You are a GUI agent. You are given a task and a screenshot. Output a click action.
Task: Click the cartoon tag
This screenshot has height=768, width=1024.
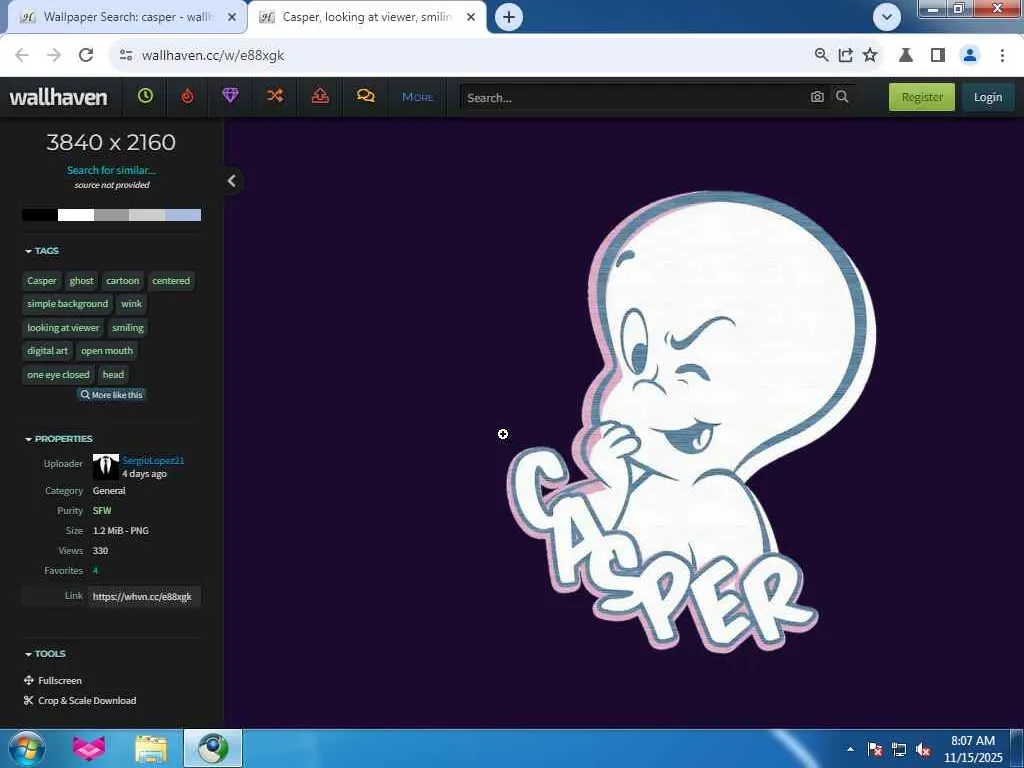coord(123,281)
